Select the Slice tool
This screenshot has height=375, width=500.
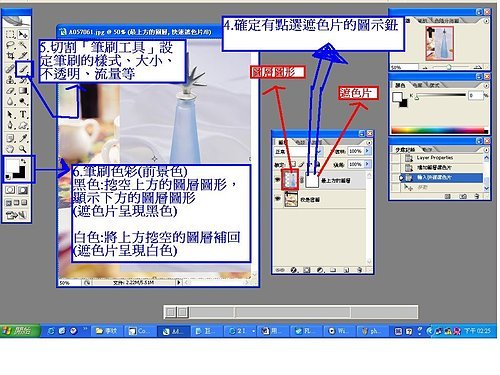point(23,56)
